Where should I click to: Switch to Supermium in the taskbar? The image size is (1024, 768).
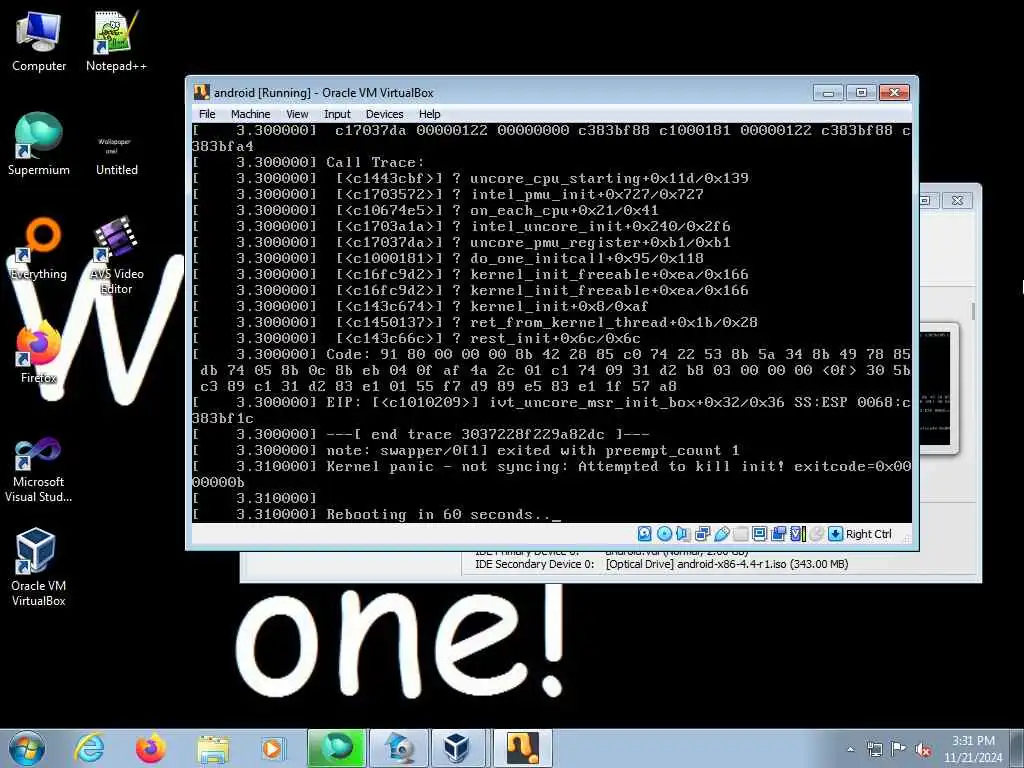pos(337,748)
